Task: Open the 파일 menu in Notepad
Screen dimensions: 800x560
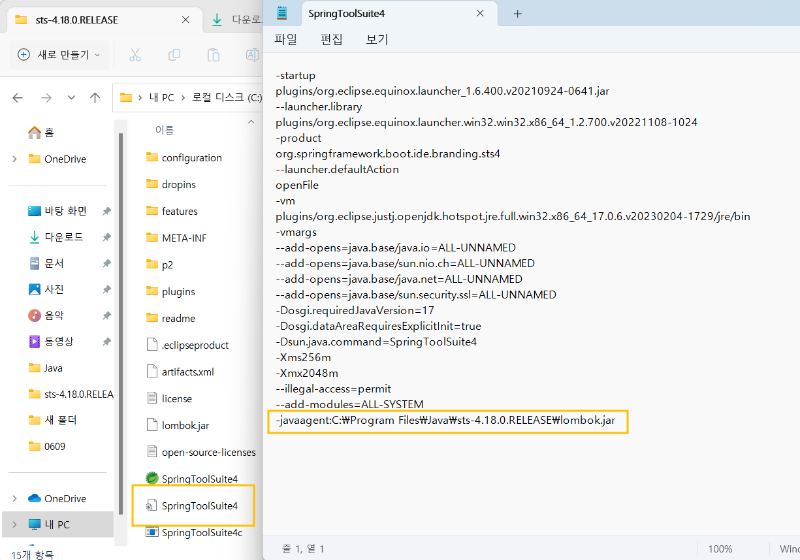Action: tap(286, 39)
